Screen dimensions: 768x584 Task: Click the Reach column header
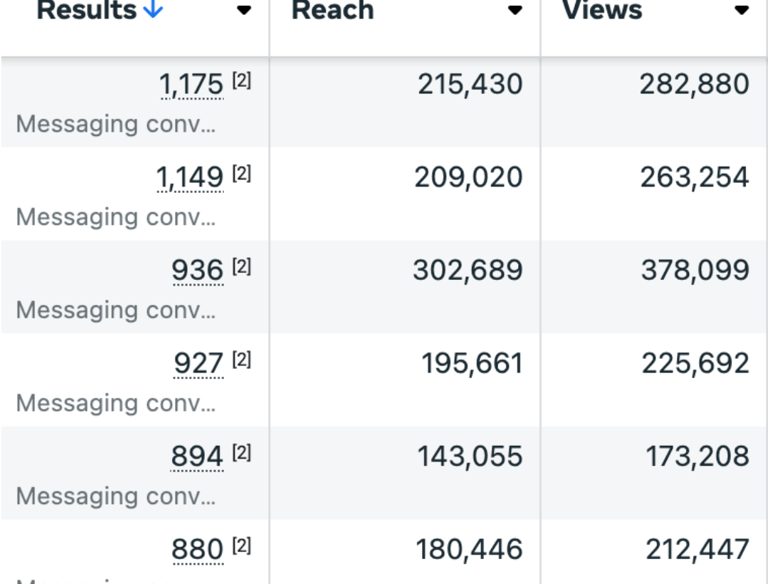333,10
